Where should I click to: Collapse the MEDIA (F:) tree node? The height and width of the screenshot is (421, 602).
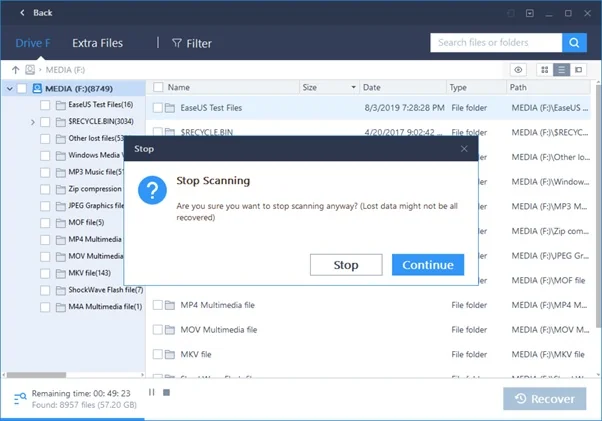click(10, 88)
